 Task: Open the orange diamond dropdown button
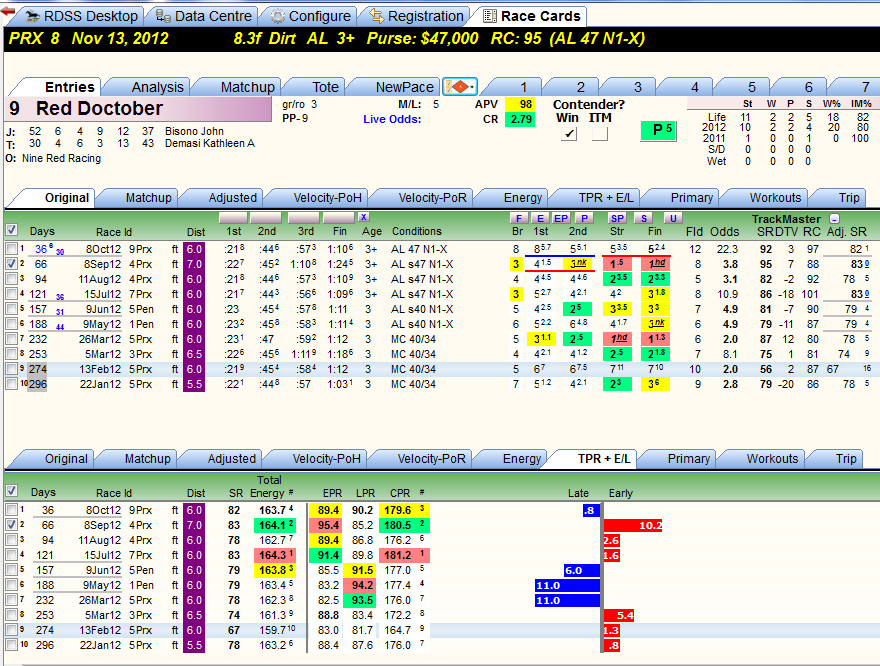[x=460, y=87]
